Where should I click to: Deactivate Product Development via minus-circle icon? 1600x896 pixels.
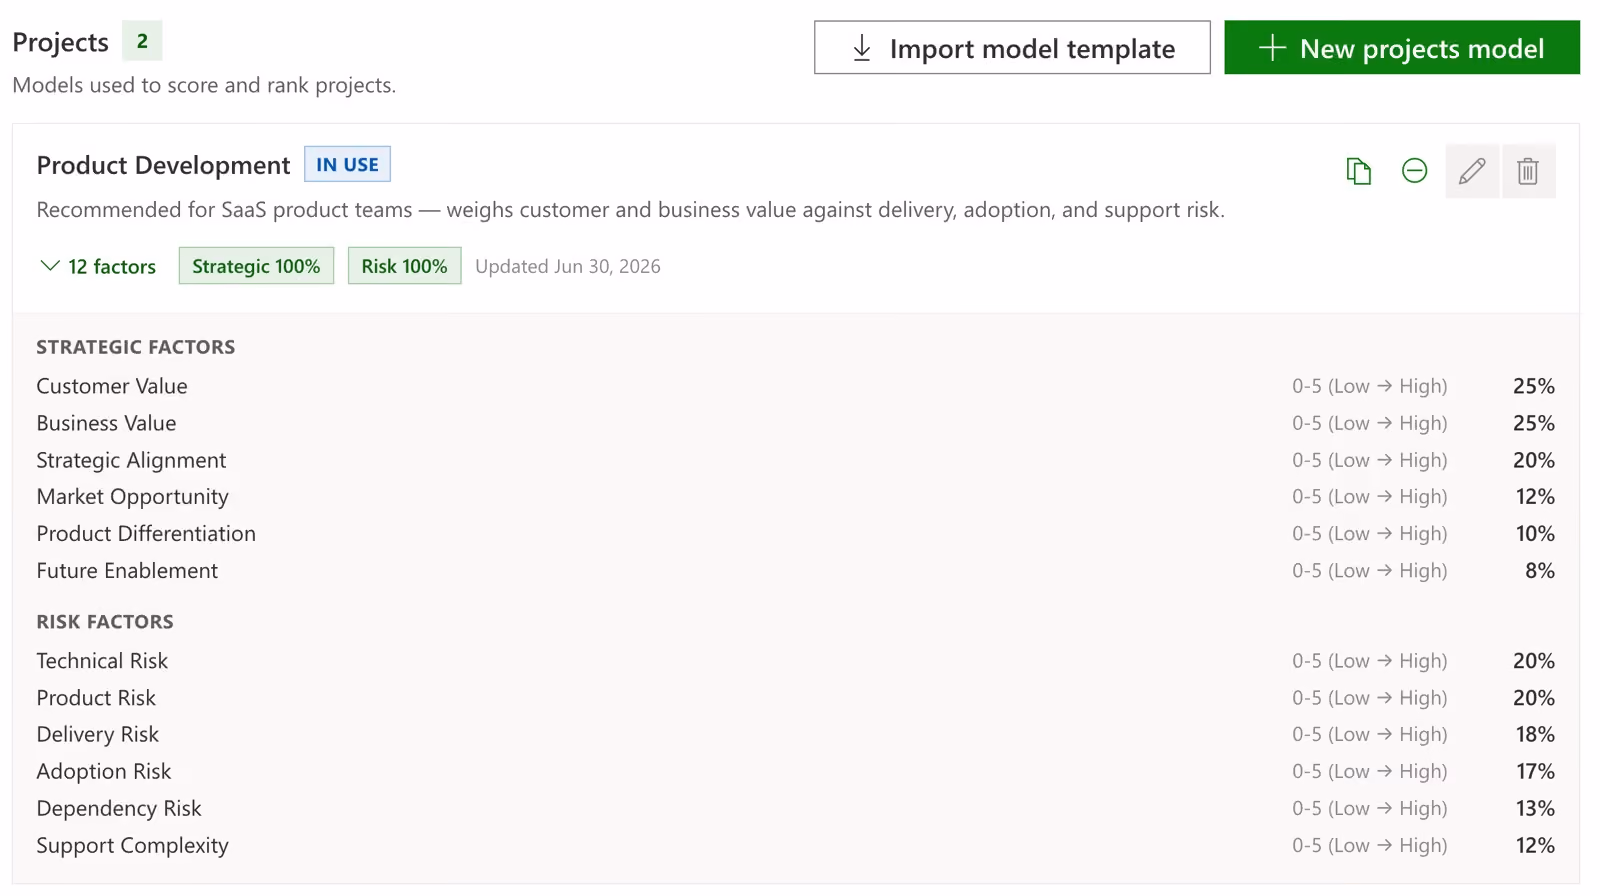(x=1414, y=171)
